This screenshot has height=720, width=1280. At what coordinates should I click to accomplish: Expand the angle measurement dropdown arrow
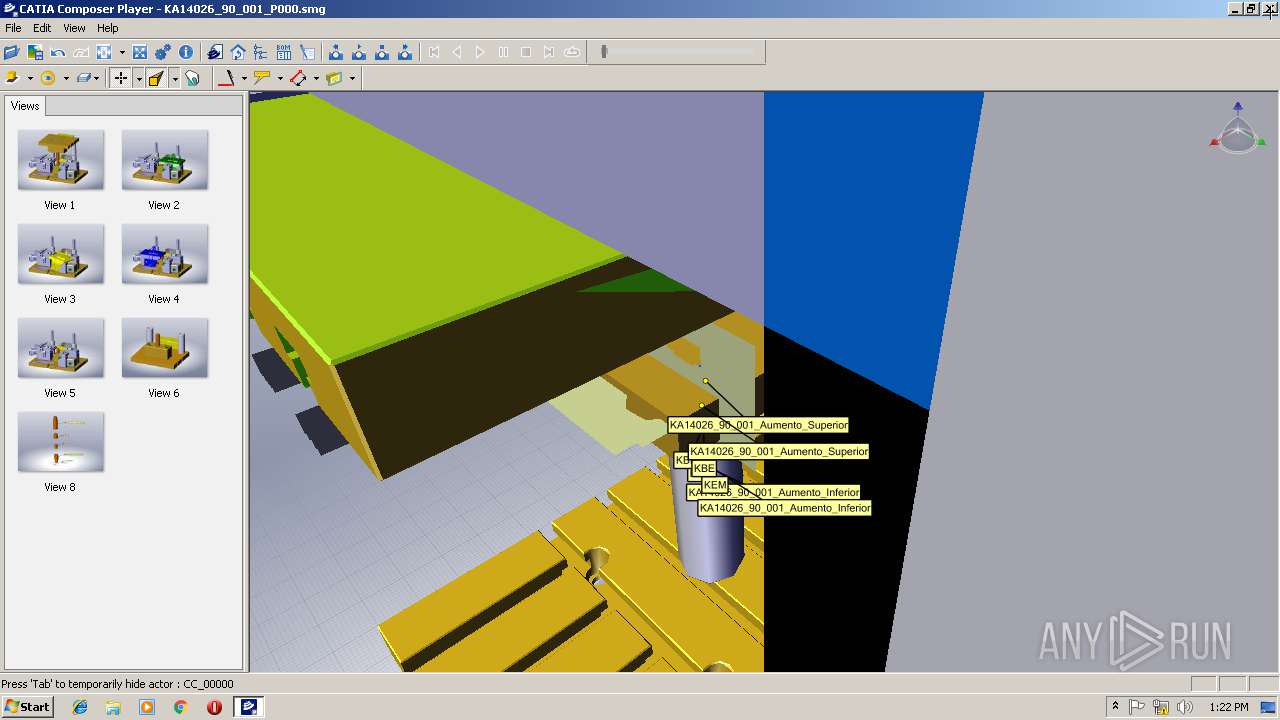point(244,78)
